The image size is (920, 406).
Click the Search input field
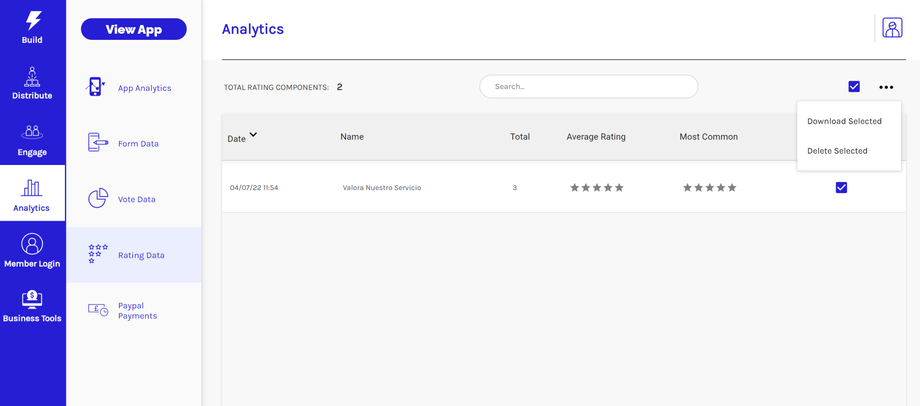click(589, 87)
